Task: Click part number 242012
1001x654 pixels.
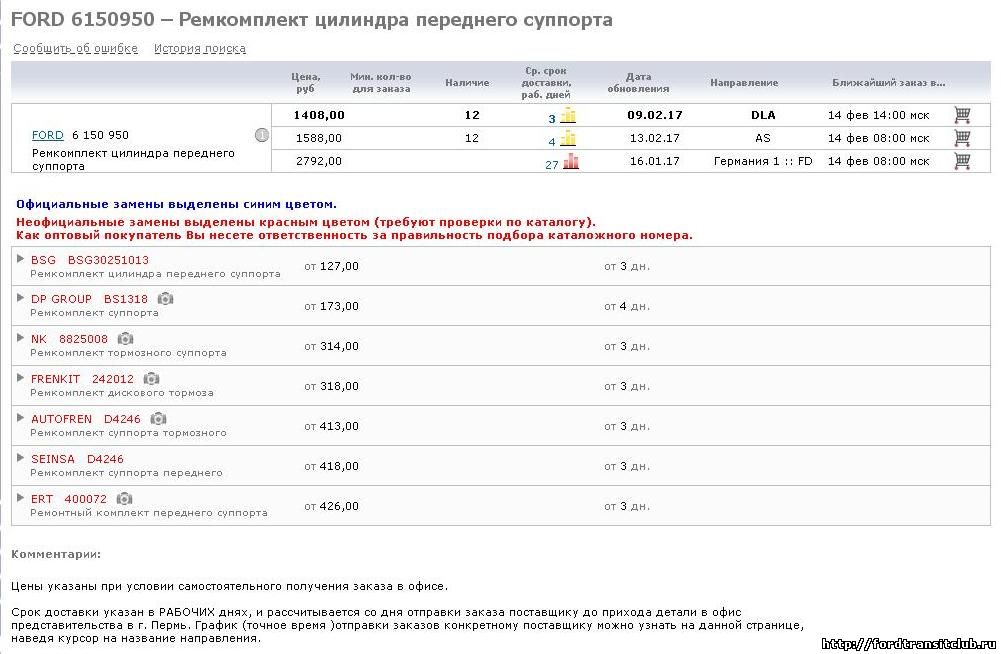Action: point(113,379)
